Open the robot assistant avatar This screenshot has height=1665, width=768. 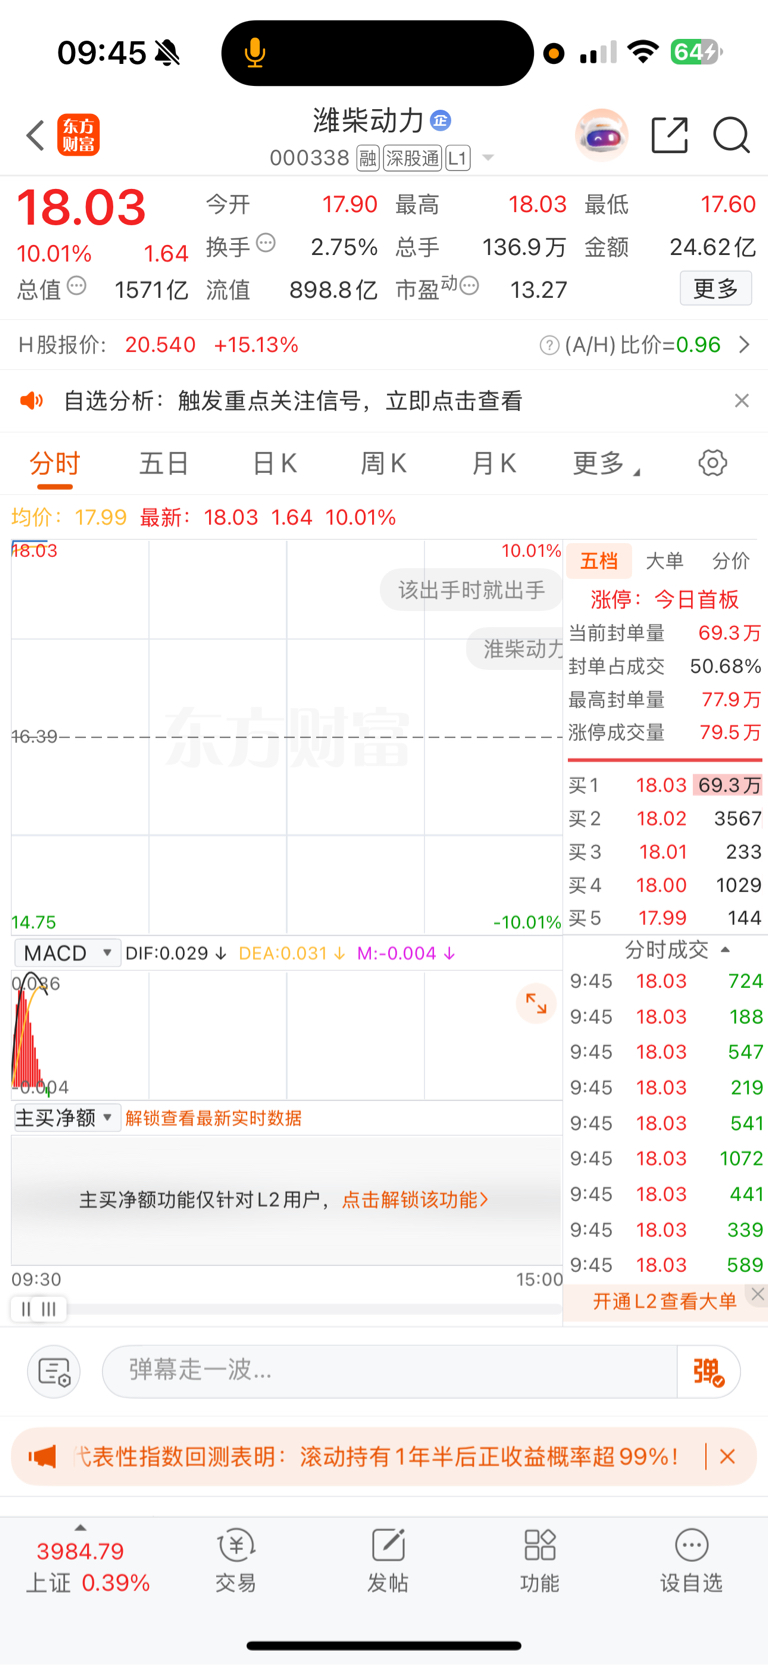(x=601, y=135)
